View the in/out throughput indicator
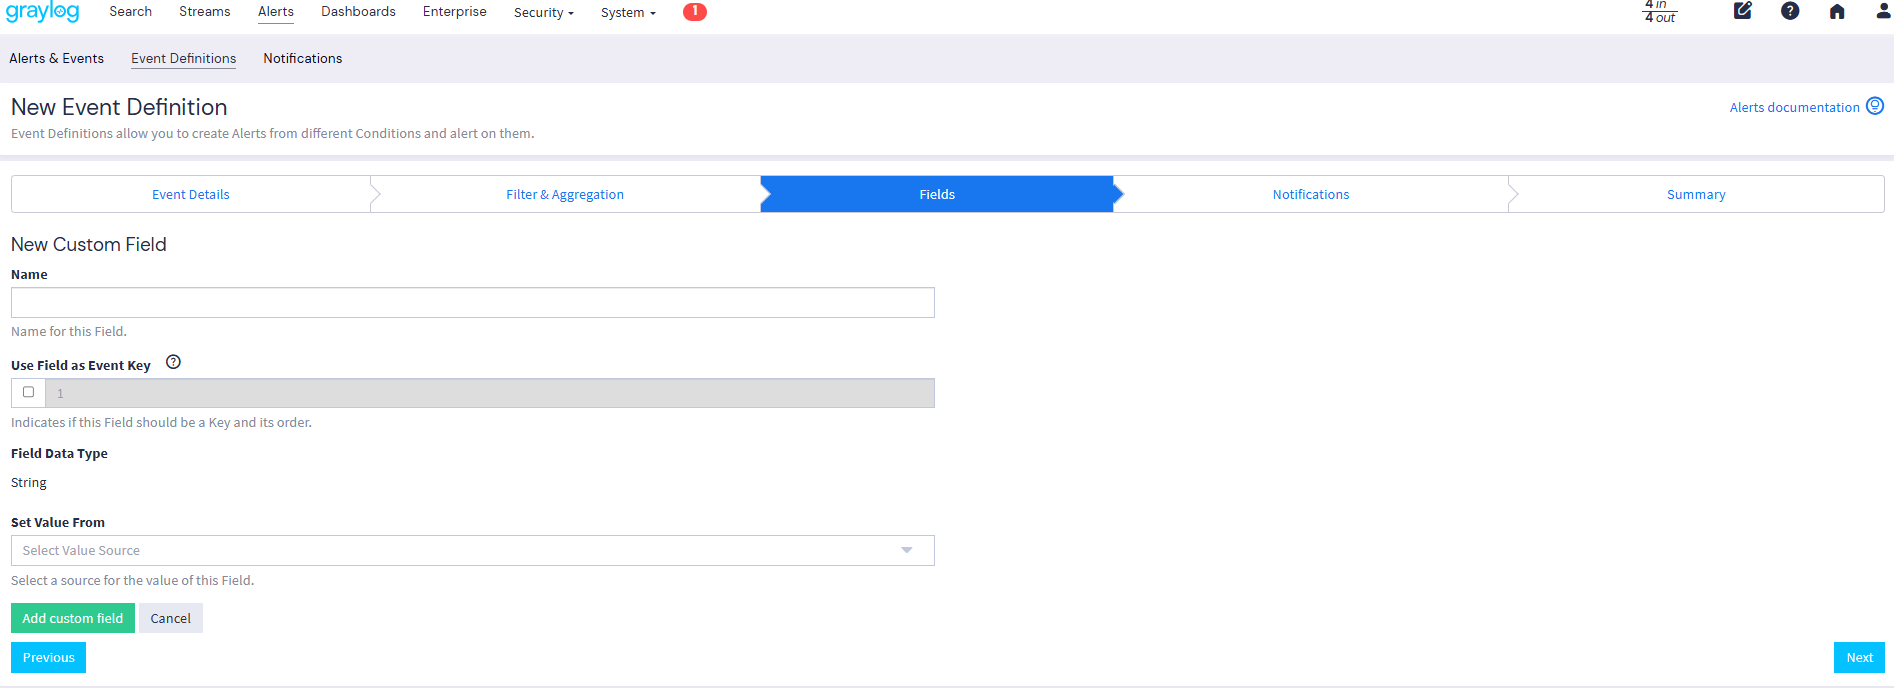The width and height of the screenshot is (1894, 688). click(1660, 11)
